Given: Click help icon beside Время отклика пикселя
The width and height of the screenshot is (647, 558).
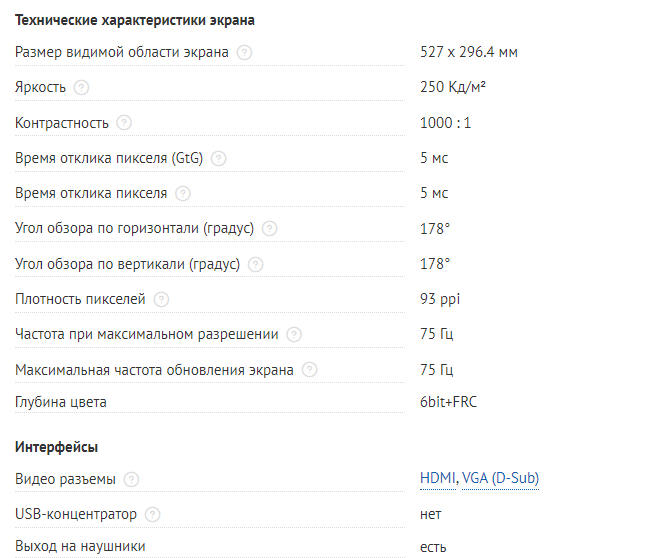Looking at the screenshot, I should (x=183, y=193).
